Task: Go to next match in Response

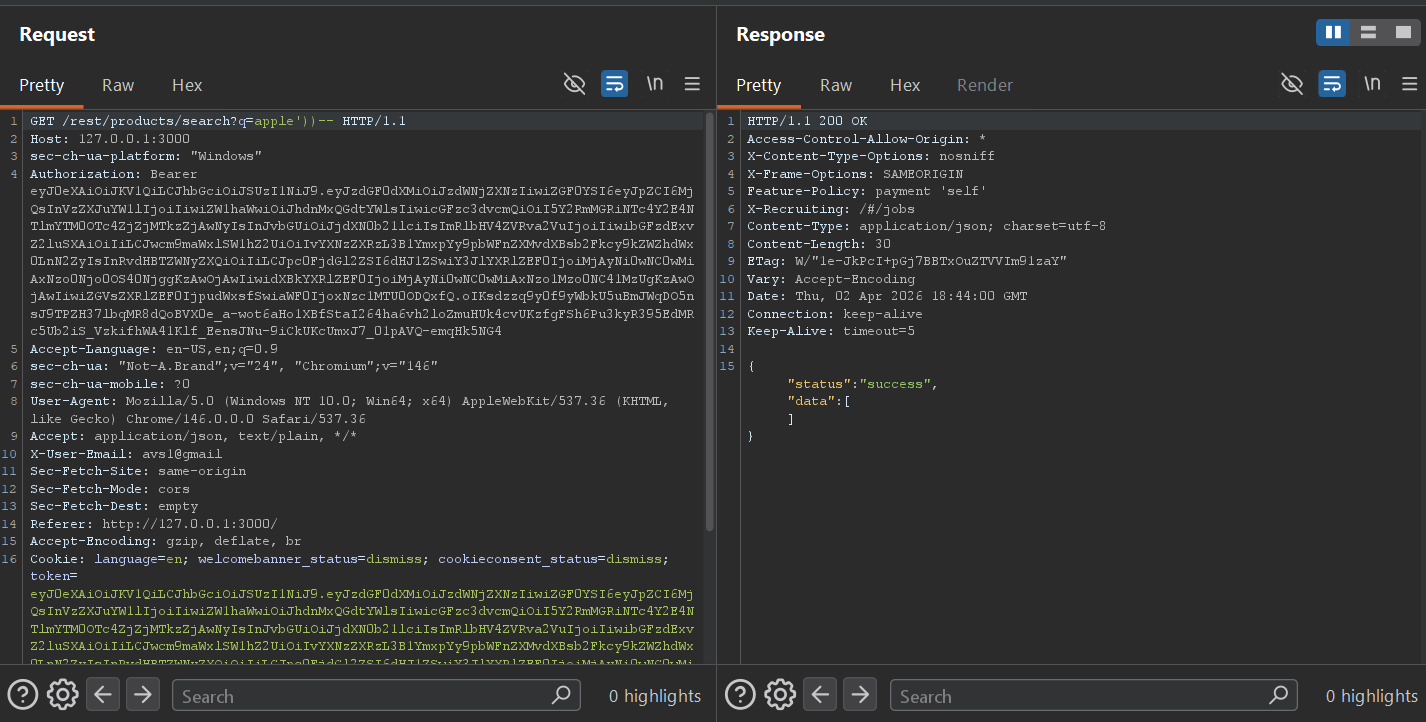Action: coord(860,694)
